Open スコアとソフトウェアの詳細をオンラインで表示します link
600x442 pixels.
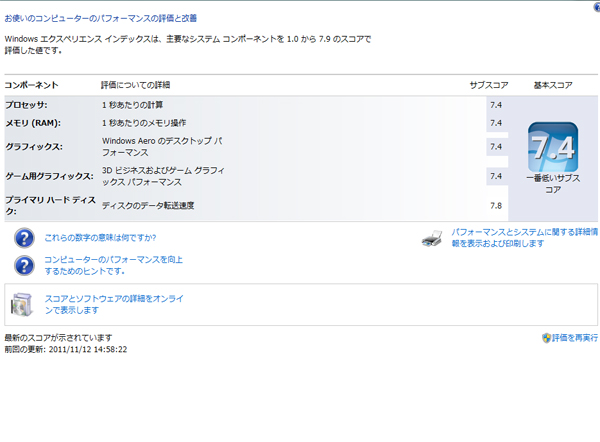tap(114, 304)
